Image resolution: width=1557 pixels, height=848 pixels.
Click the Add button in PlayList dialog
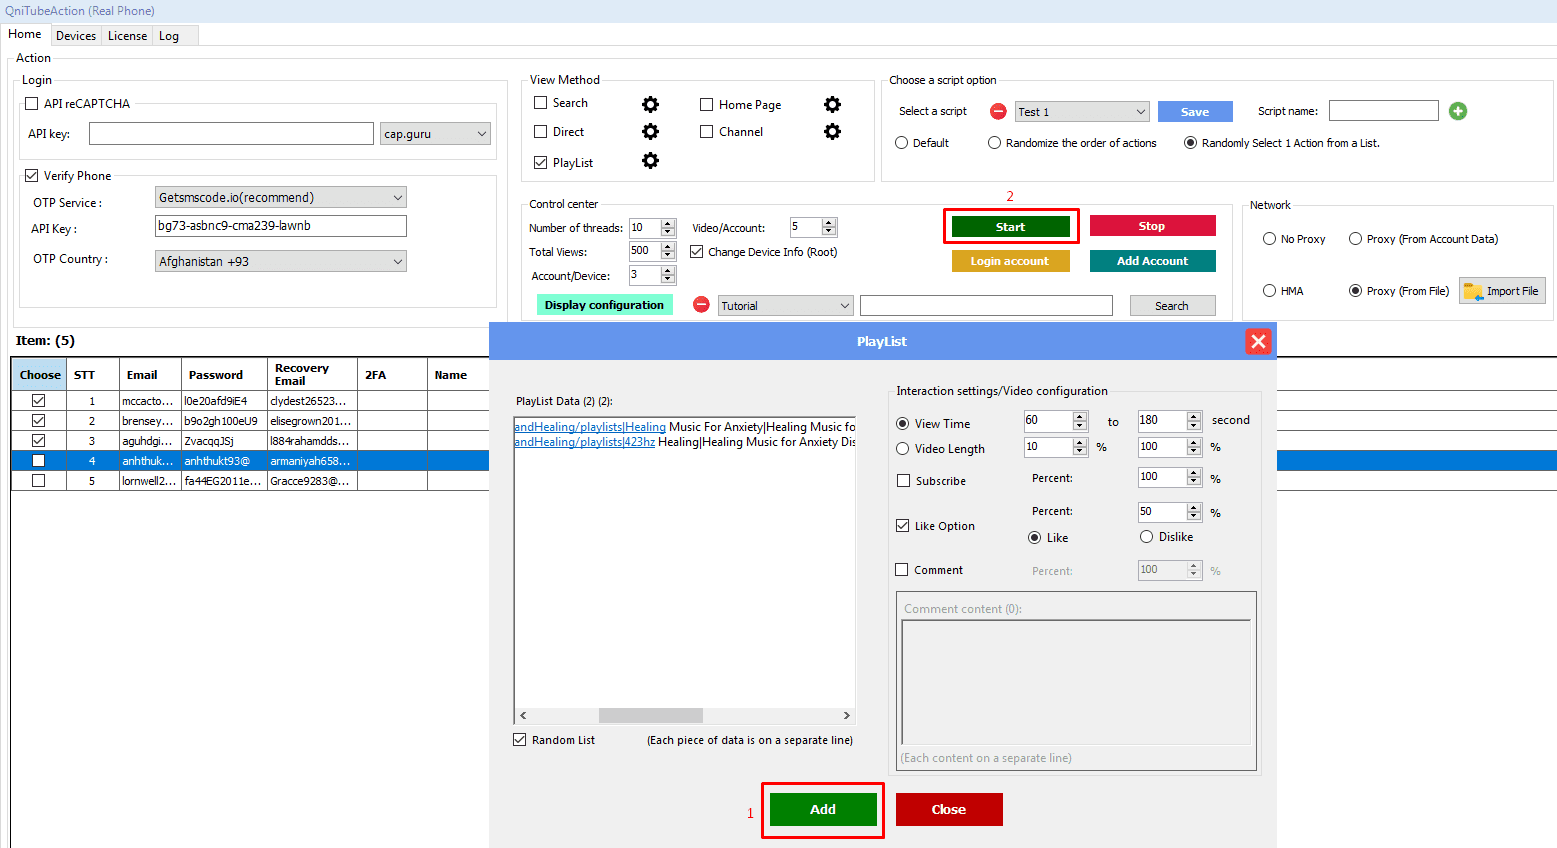(x=823, y=809)
